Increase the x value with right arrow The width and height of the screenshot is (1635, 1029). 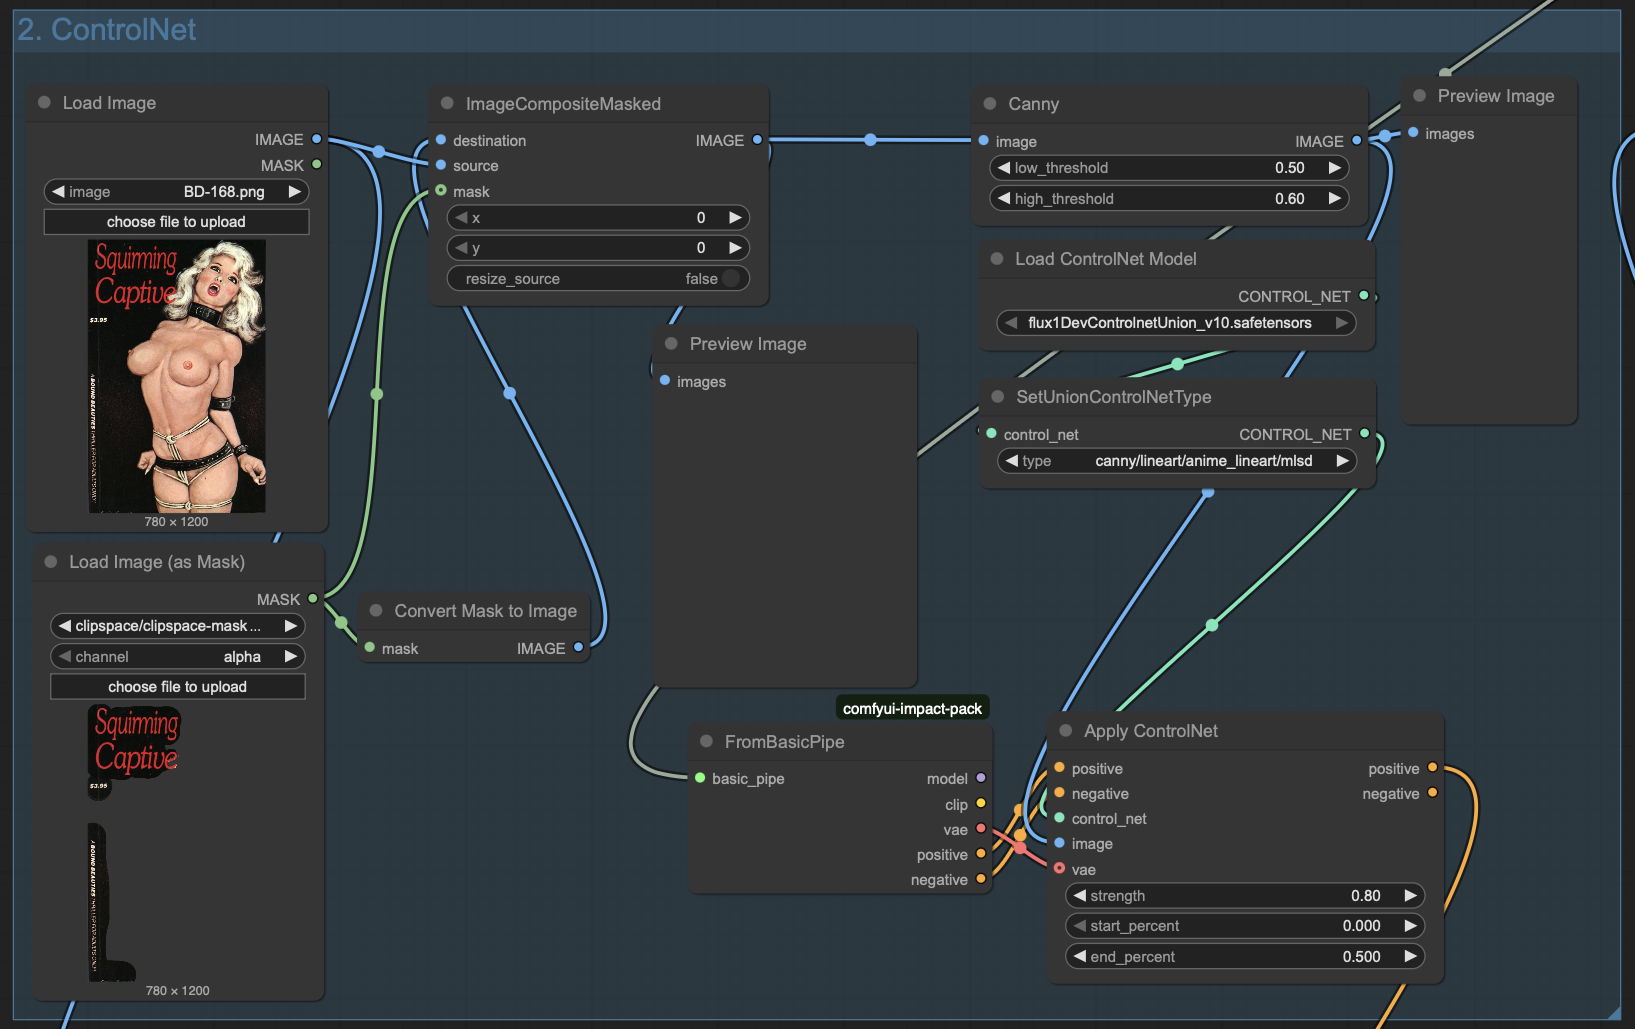[735, 217]
